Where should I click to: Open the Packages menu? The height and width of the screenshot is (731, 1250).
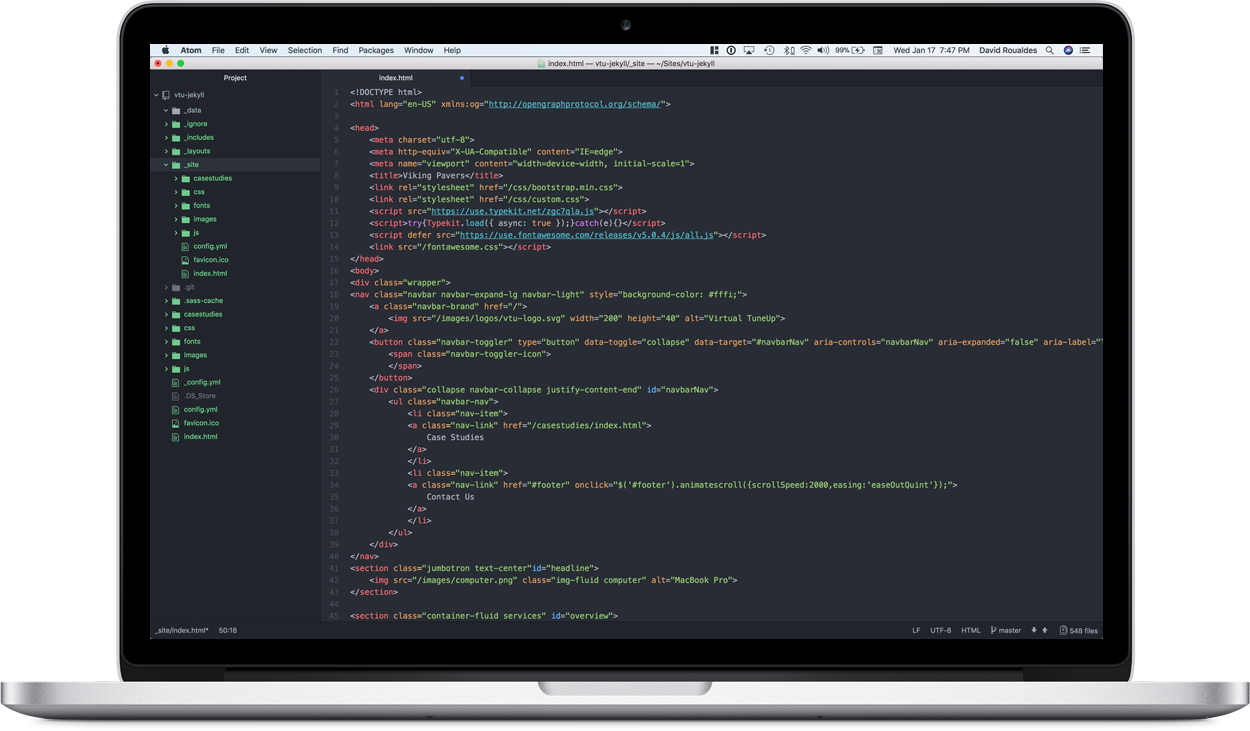point(376,49)
